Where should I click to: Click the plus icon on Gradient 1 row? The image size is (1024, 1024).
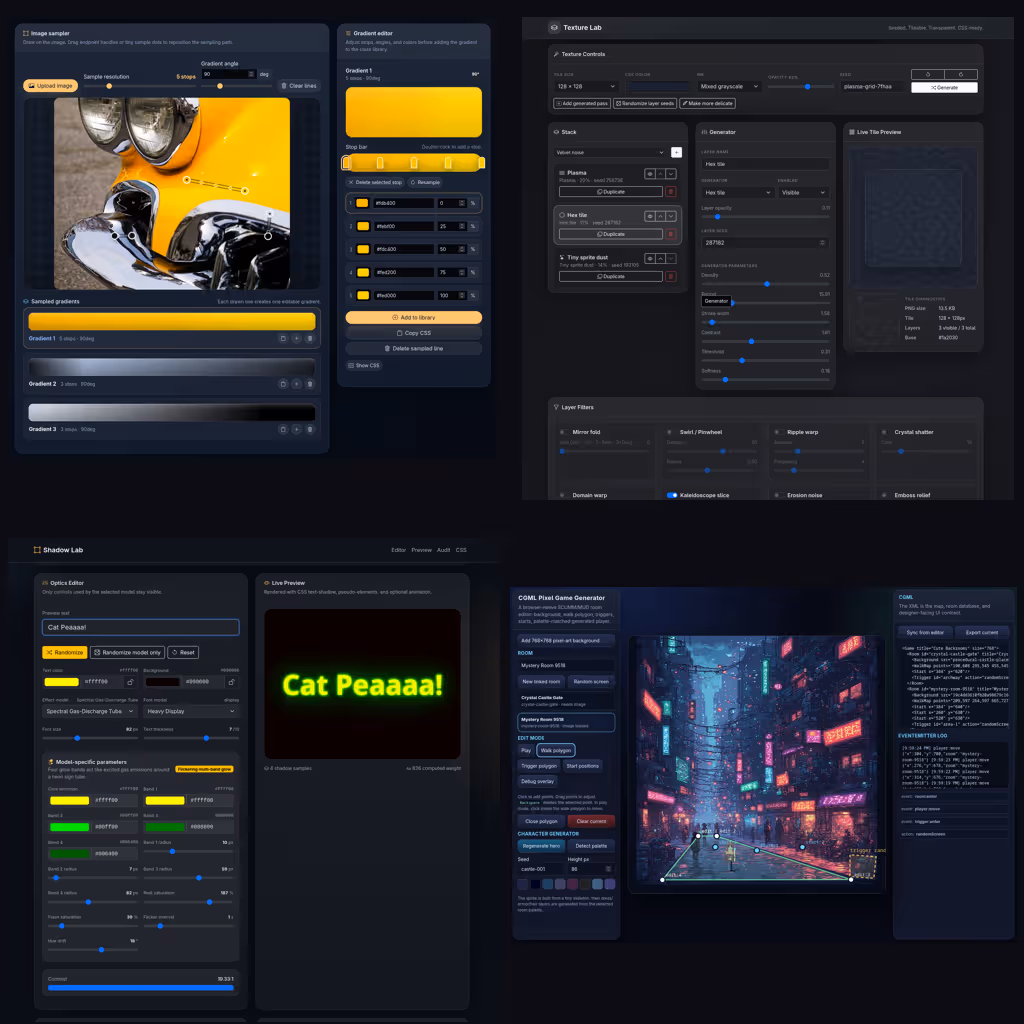pos(296,338)
